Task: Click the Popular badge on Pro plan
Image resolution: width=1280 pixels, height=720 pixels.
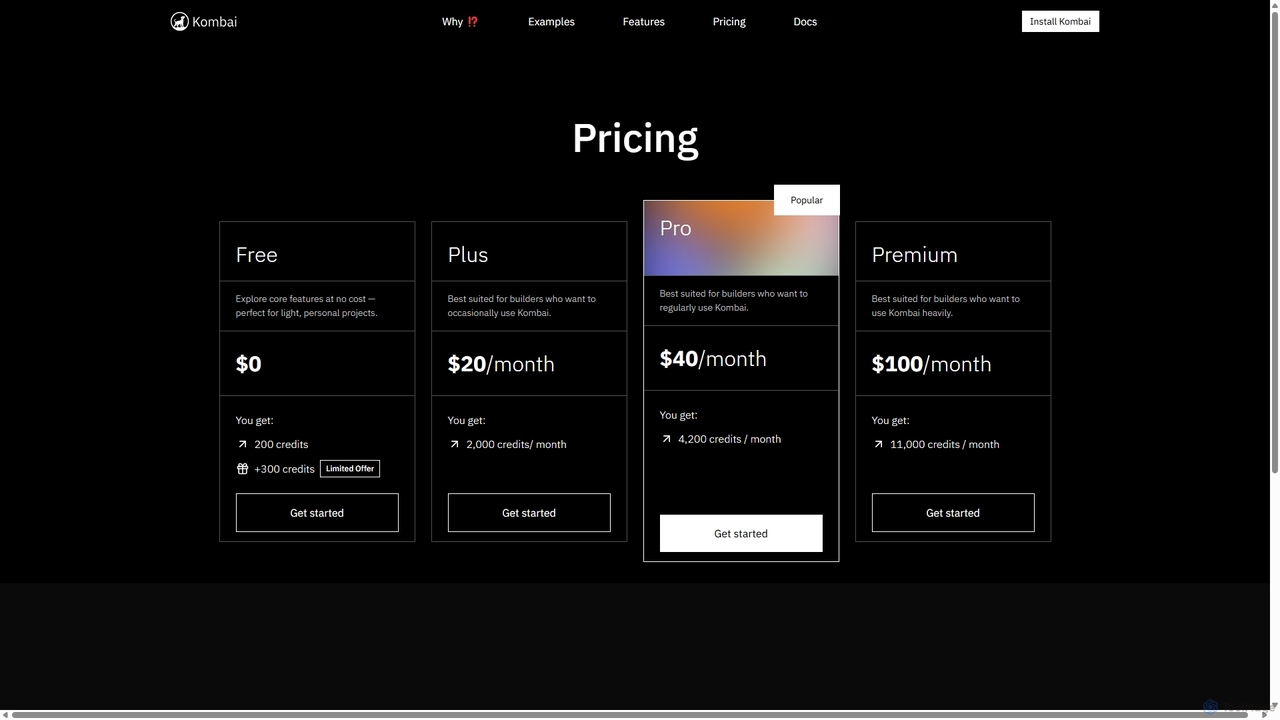Action: [807, 200]
